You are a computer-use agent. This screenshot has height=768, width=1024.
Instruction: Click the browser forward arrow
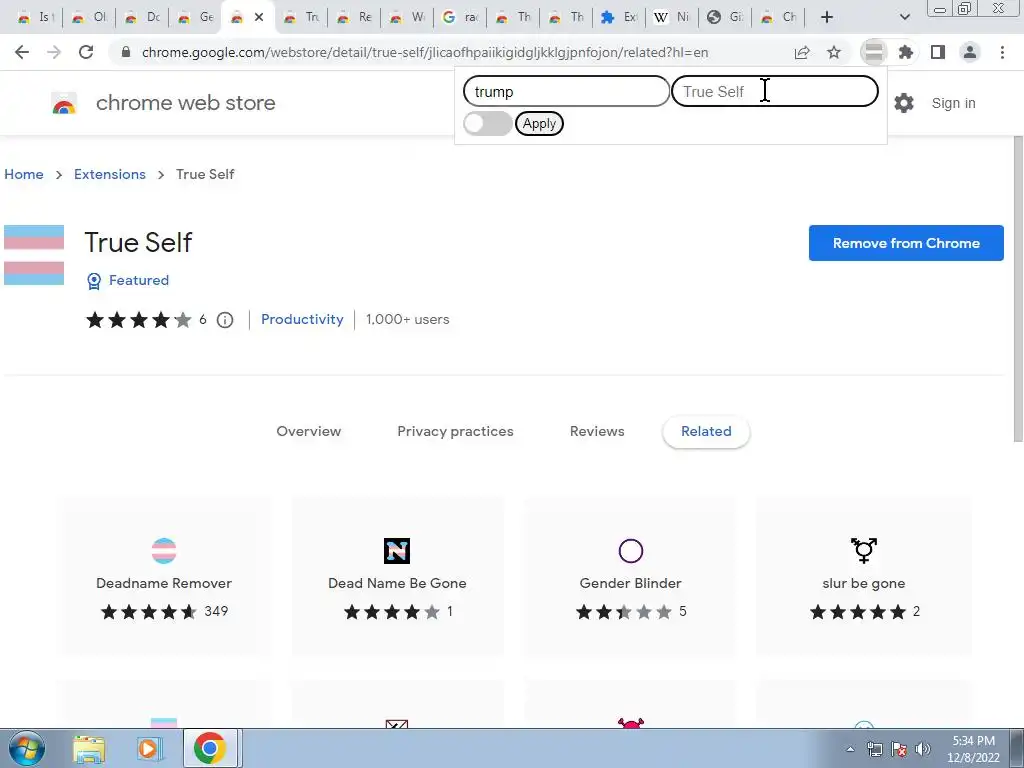coord(54,52)
